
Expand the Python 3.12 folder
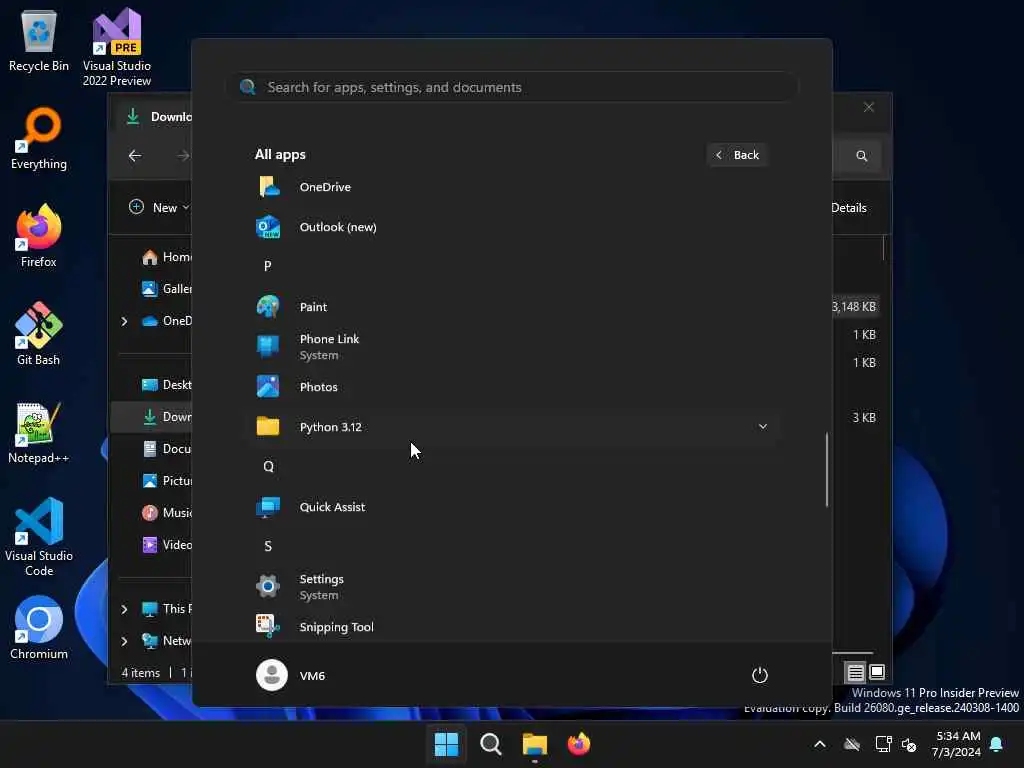[513, 426]
